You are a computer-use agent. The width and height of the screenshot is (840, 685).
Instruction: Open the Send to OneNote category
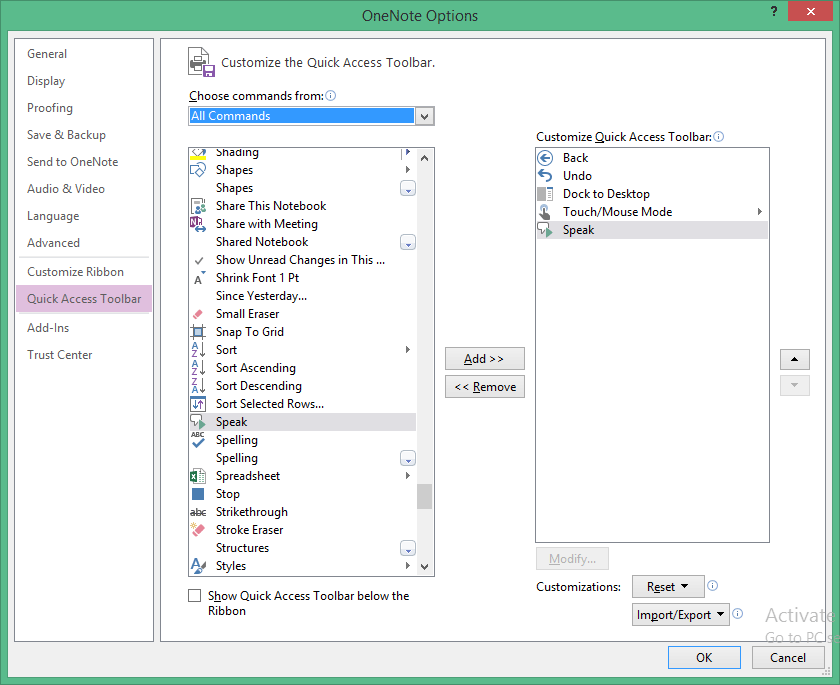(x=73, y=162)
